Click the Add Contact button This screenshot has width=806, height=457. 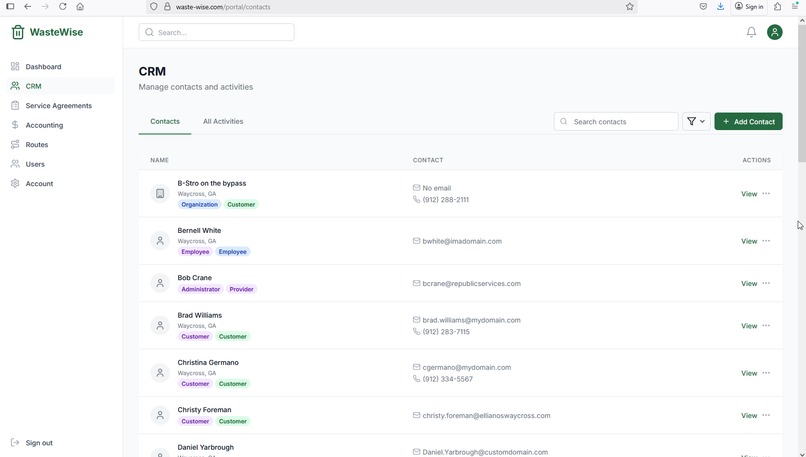[748, 121]
